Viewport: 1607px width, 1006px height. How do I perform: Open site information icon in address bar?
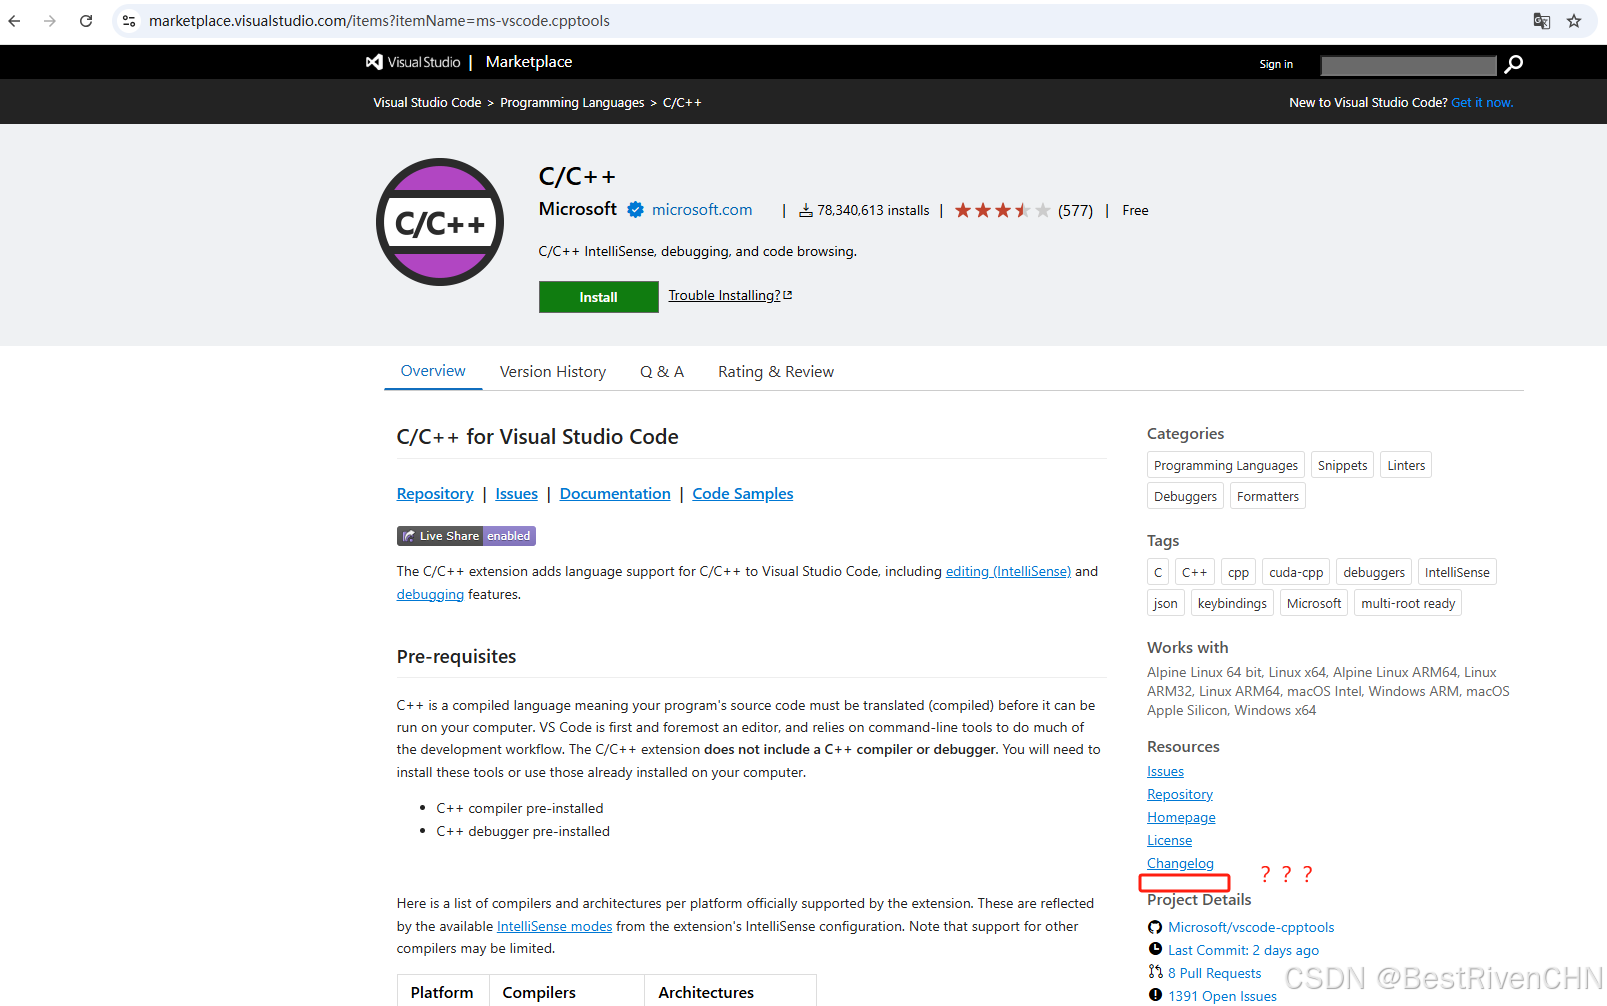click(x=129, y=21)
